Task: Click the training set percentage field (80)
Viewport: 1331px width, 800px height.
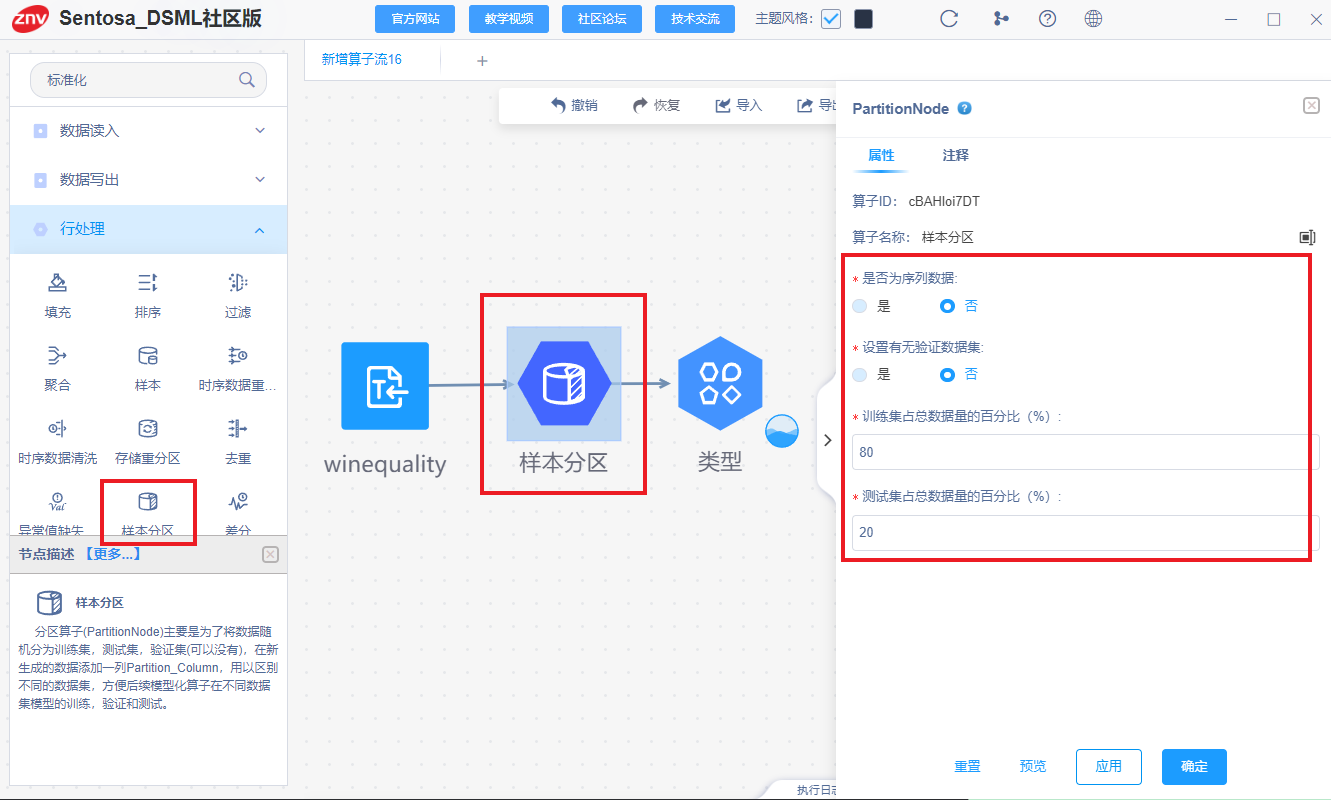Action: (1085, 452)
